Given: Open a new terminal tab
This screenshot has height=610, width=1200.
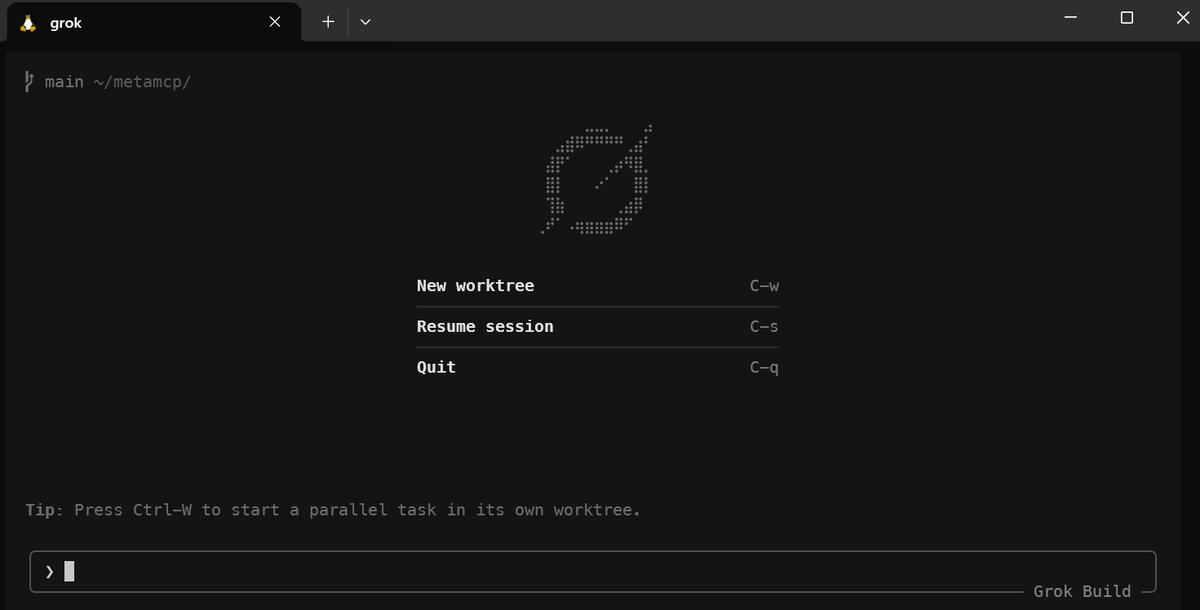Looking at the screenshot, I should (x=328, y=22).
